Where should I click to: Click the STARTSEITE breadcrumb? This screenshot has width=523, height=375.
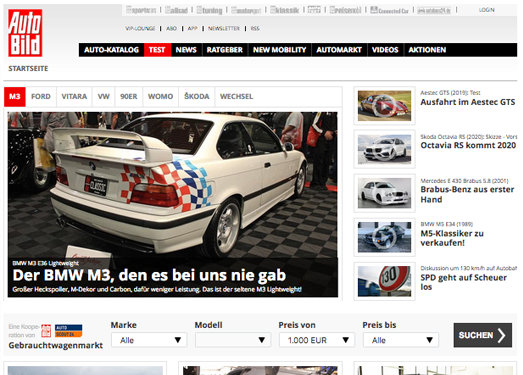28,68
